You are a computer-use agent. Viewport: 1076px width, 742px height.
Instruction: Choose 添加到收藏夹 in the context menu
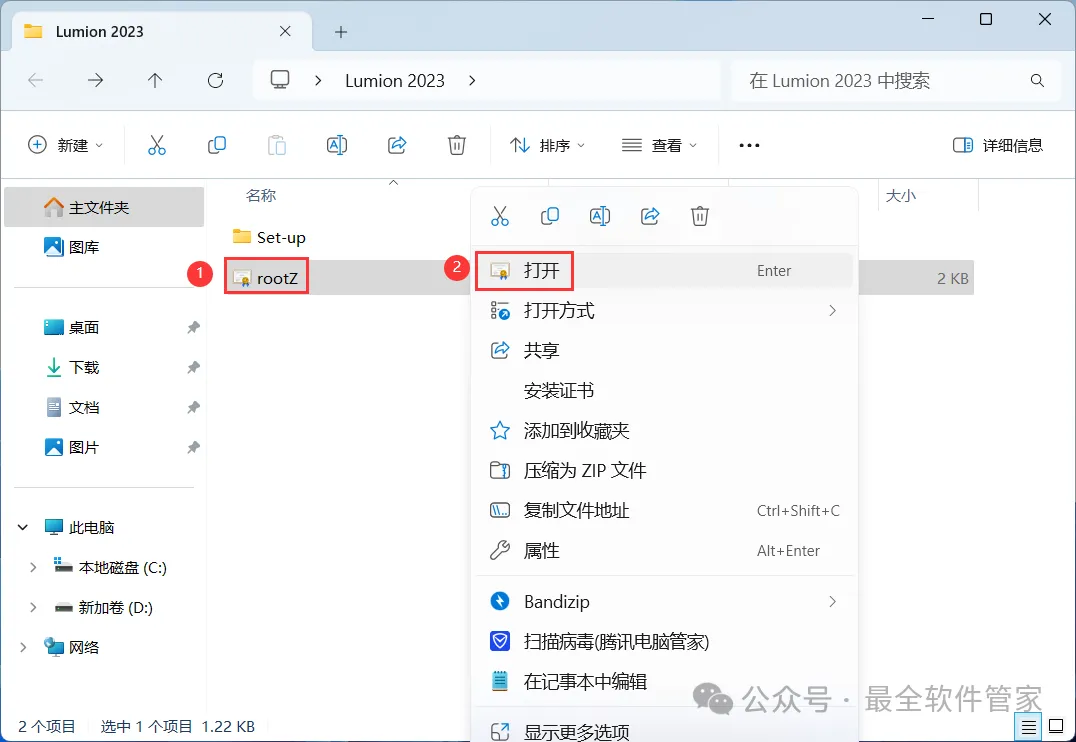pos(664,430)
